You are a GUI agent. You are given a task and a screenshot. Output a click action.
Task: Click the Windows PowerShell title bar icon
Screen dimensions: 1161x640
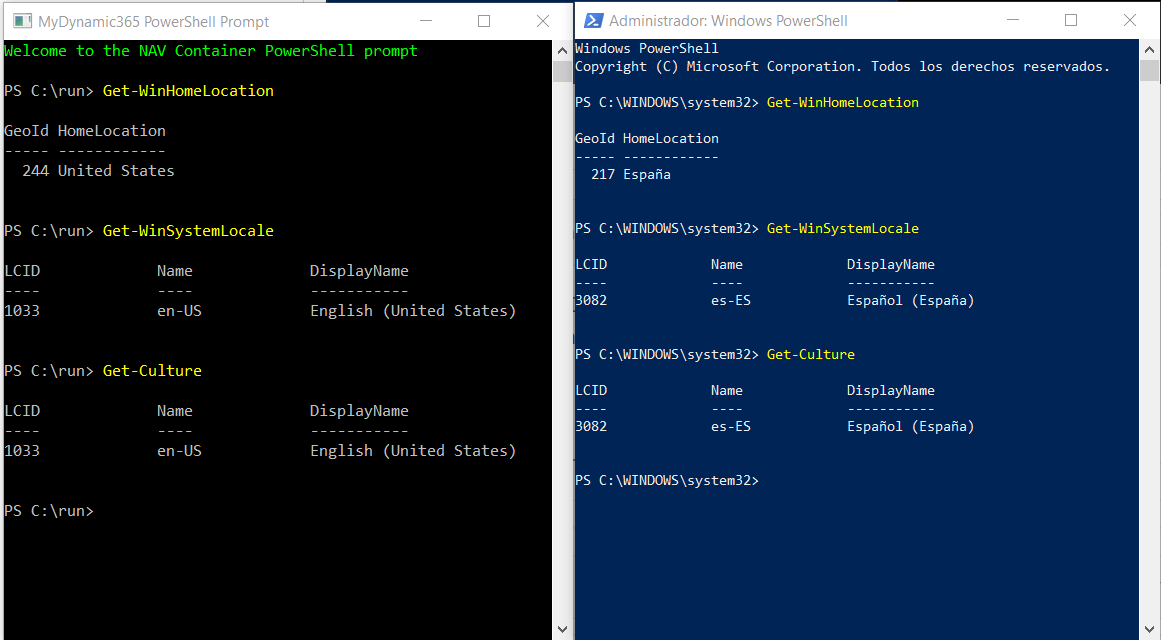(x=594, y=21)
